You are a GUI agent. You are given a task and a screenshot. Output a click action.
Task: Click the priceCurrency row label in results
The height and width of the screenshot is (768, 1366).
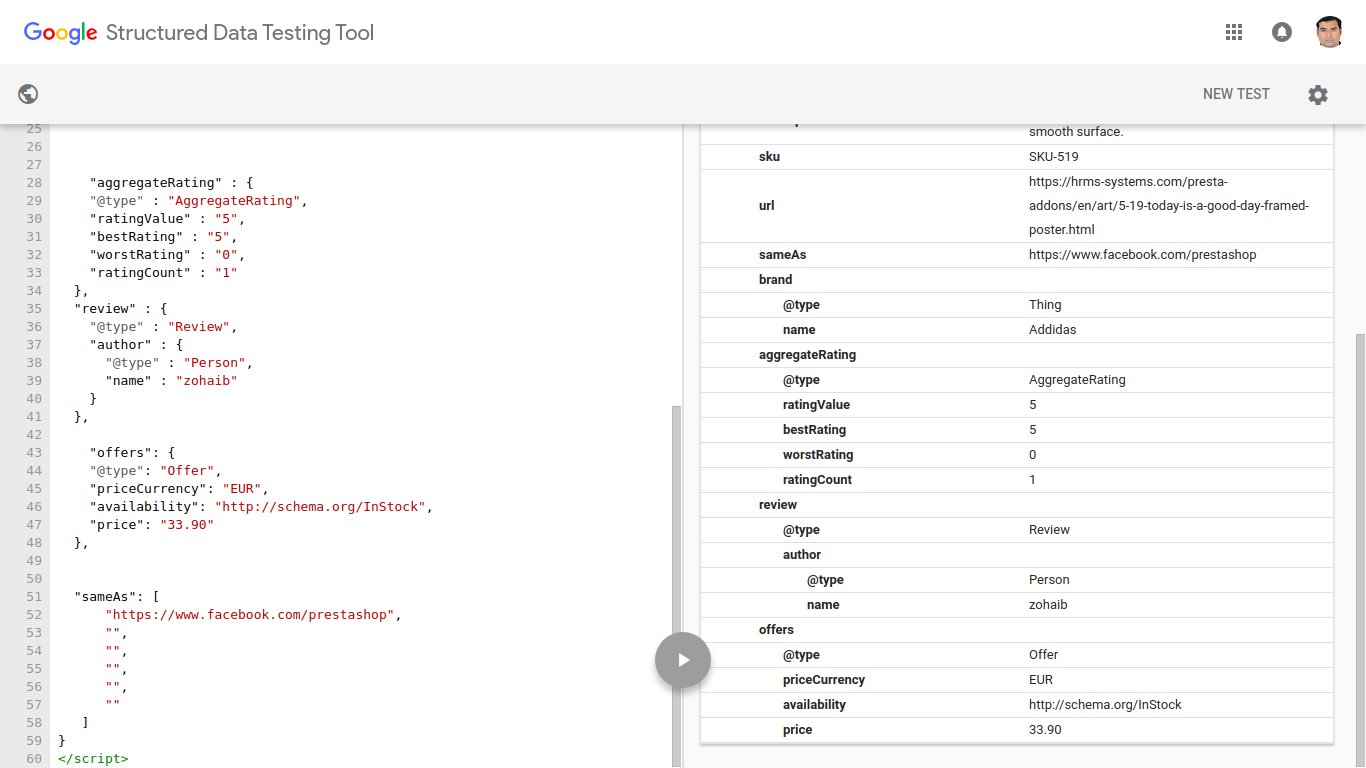[824, 680]
